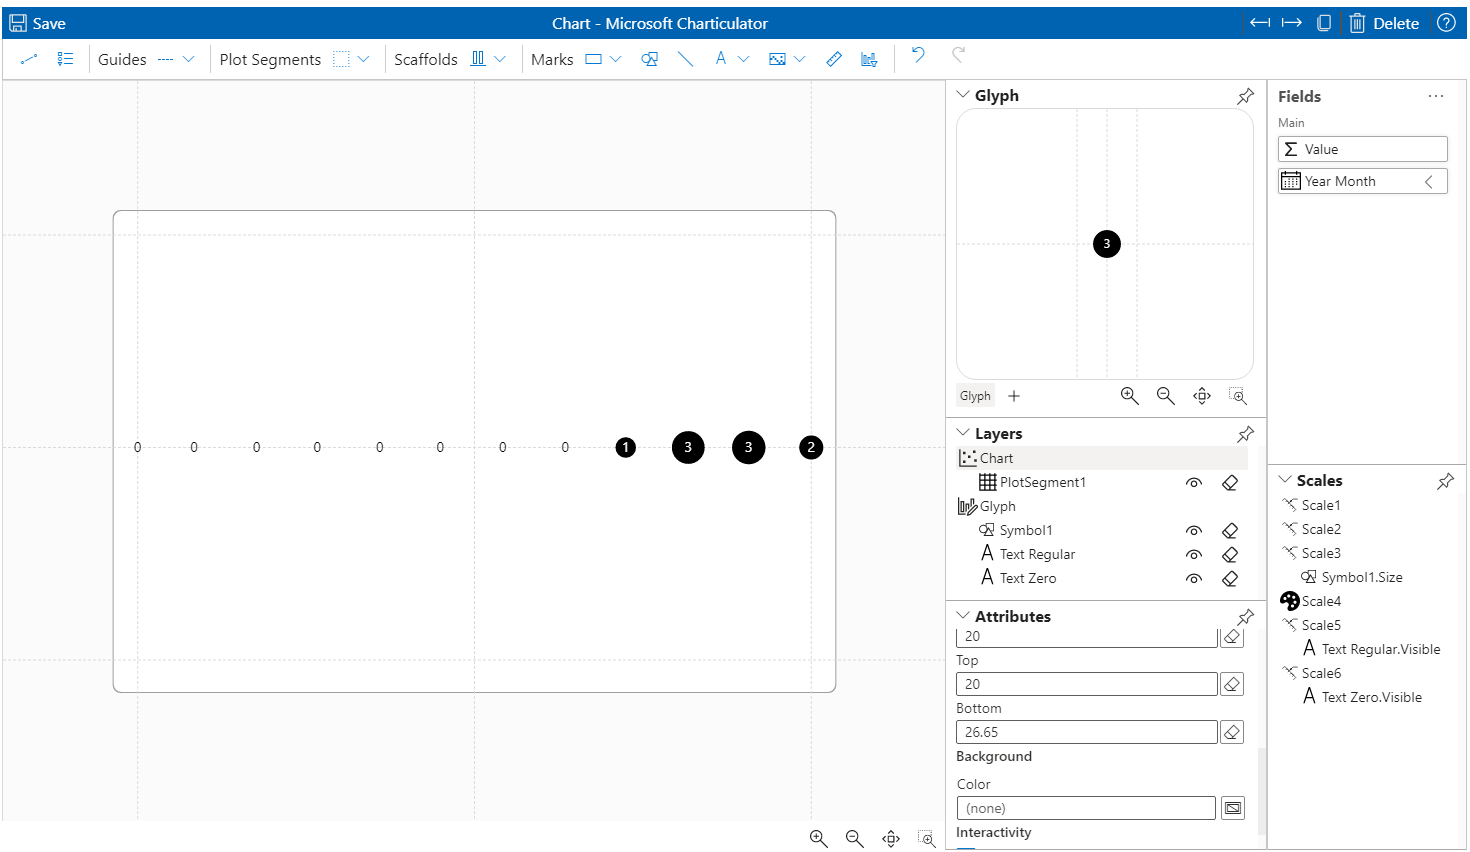
Task: Undo the last action
Action: pyautogui.click(x=918, y=55)
